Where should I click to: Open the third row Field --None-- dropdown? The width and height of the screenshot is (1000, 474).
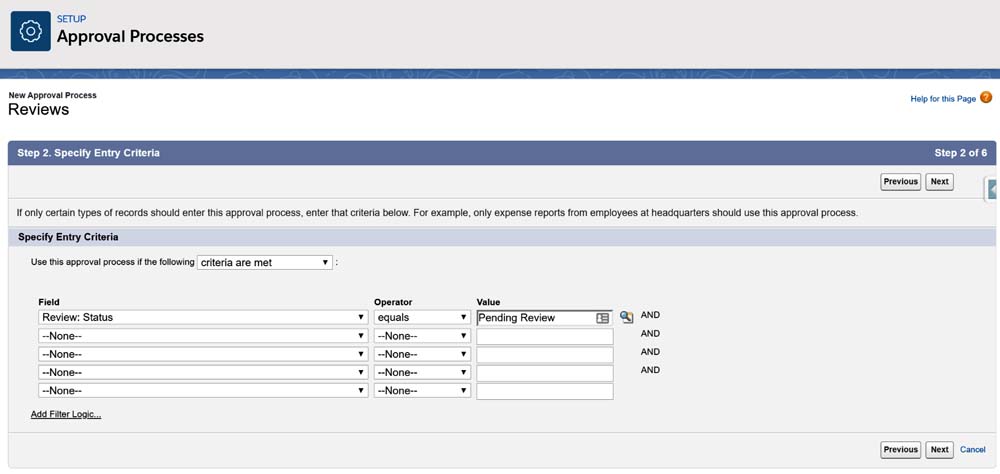[x=203, y=354]
